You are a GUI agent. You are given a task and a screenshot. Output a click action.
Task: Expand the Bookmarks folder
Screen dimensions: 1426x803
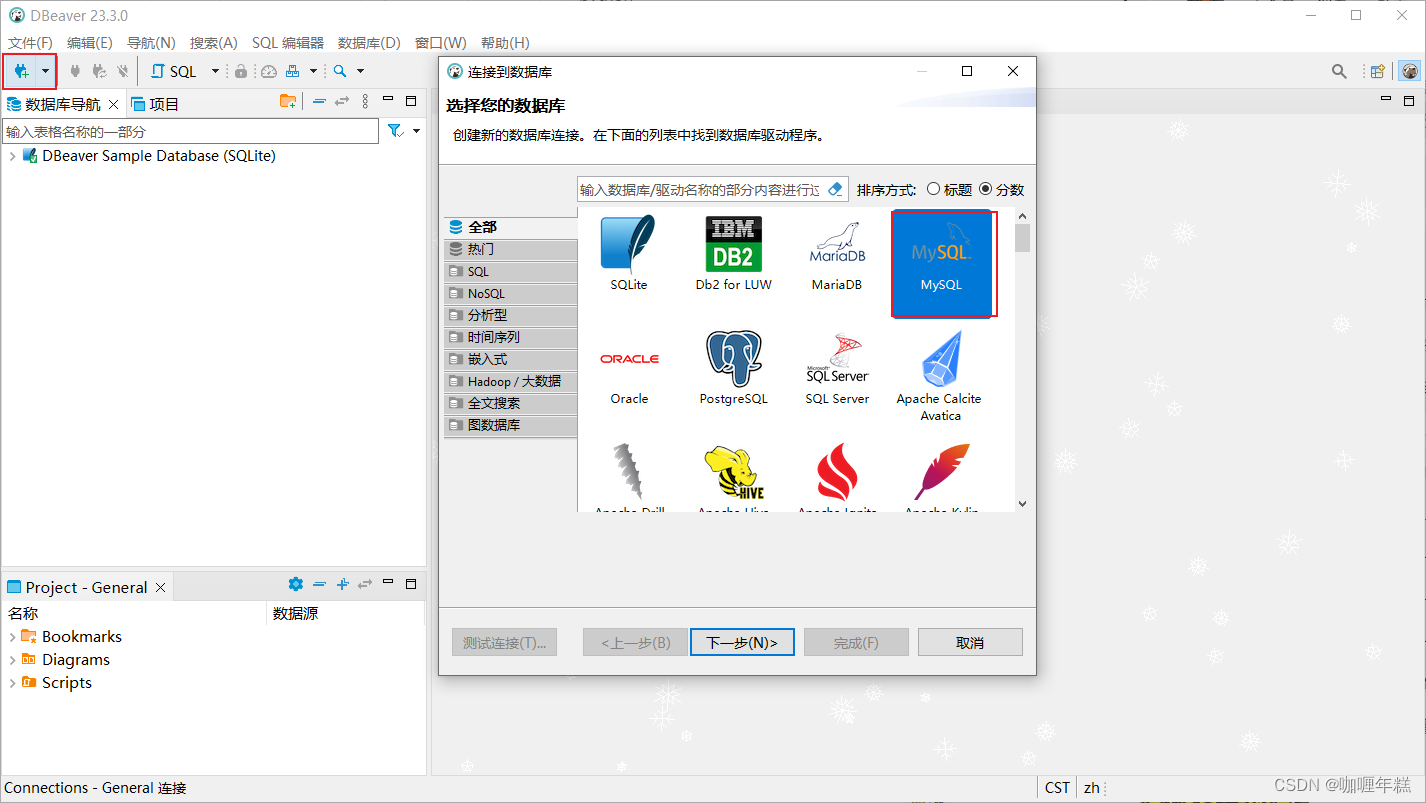(x=12, y=637)
